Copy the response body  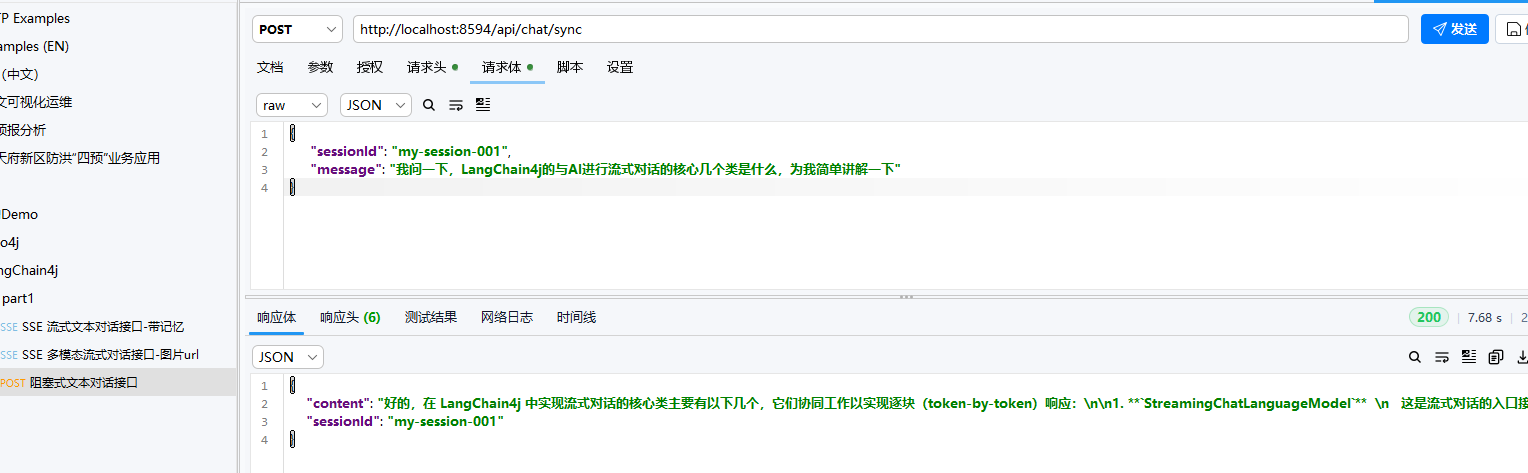pos(1496,357)
